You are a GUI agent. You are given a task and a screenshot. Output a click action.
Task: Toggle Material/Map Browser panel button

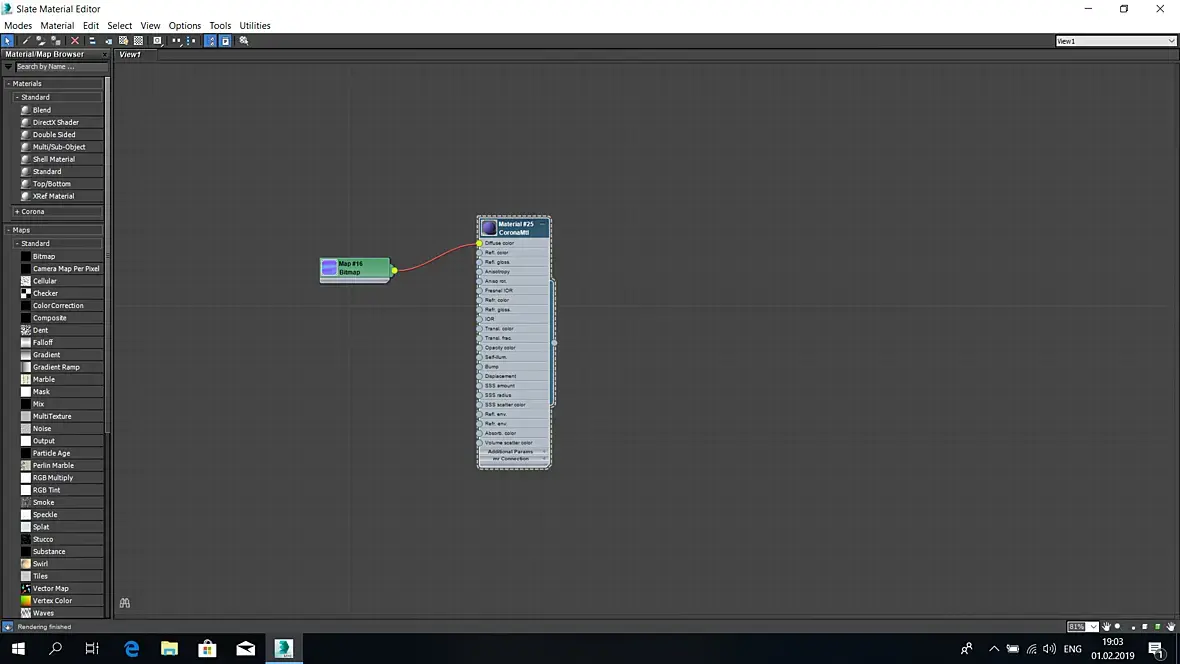click(210, 41)
